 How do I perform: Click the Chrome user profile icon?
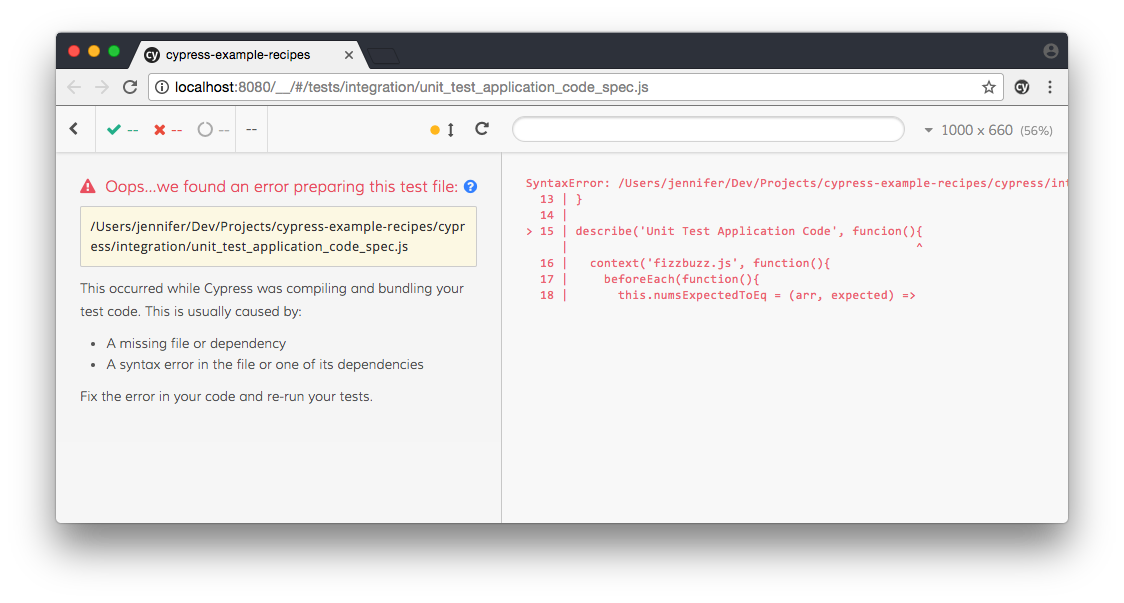click(1050, 51)
